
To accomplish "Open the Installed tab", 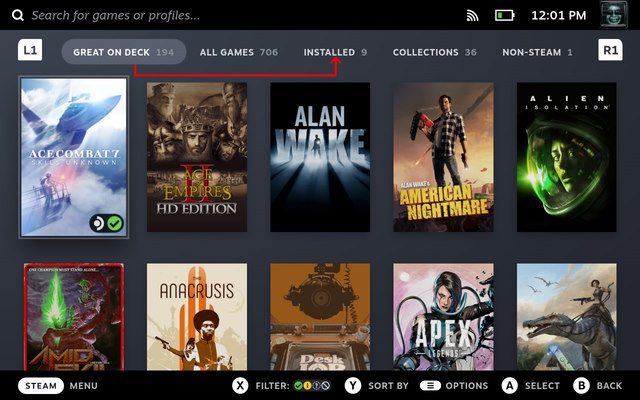I will click(x=335, y=52).
